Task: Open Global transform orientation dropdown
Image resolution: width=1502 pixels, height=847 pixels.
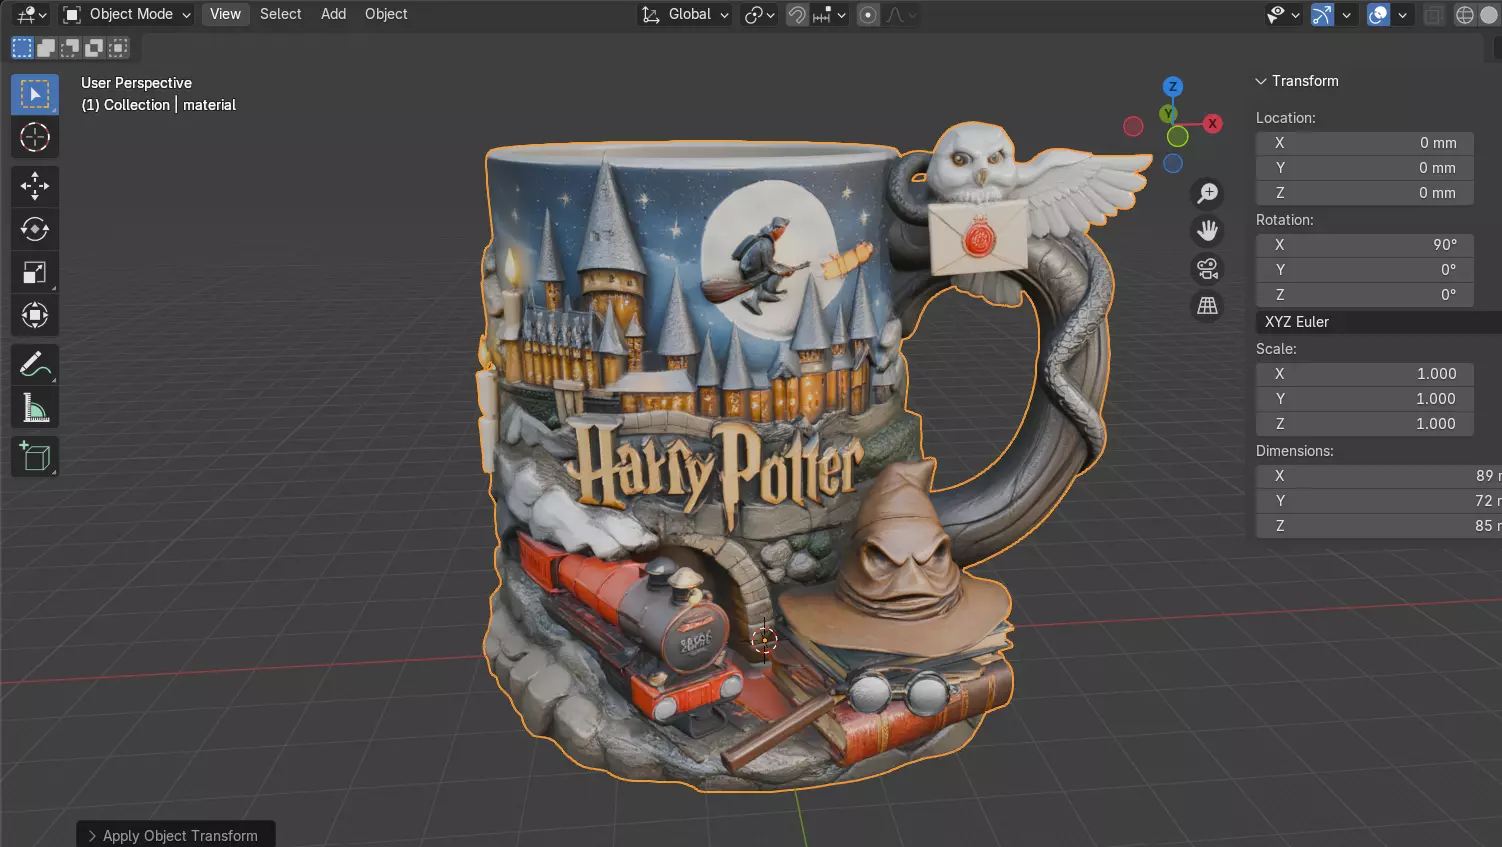Action: [x=686, y=14]
